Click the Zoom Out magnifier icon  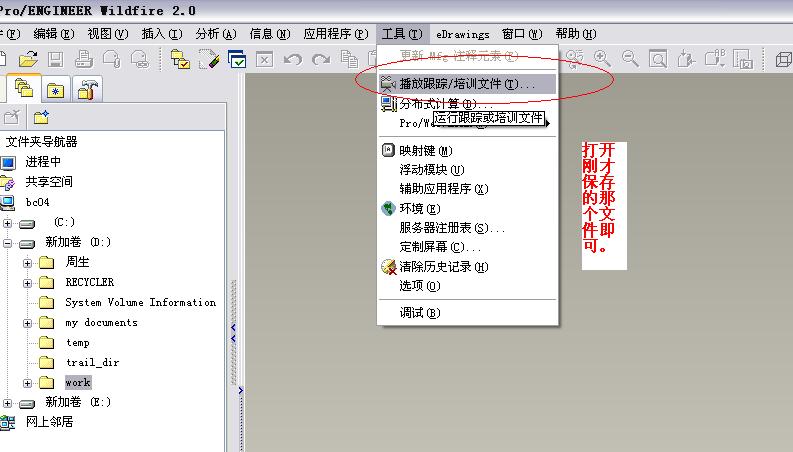tap(630, 59)
